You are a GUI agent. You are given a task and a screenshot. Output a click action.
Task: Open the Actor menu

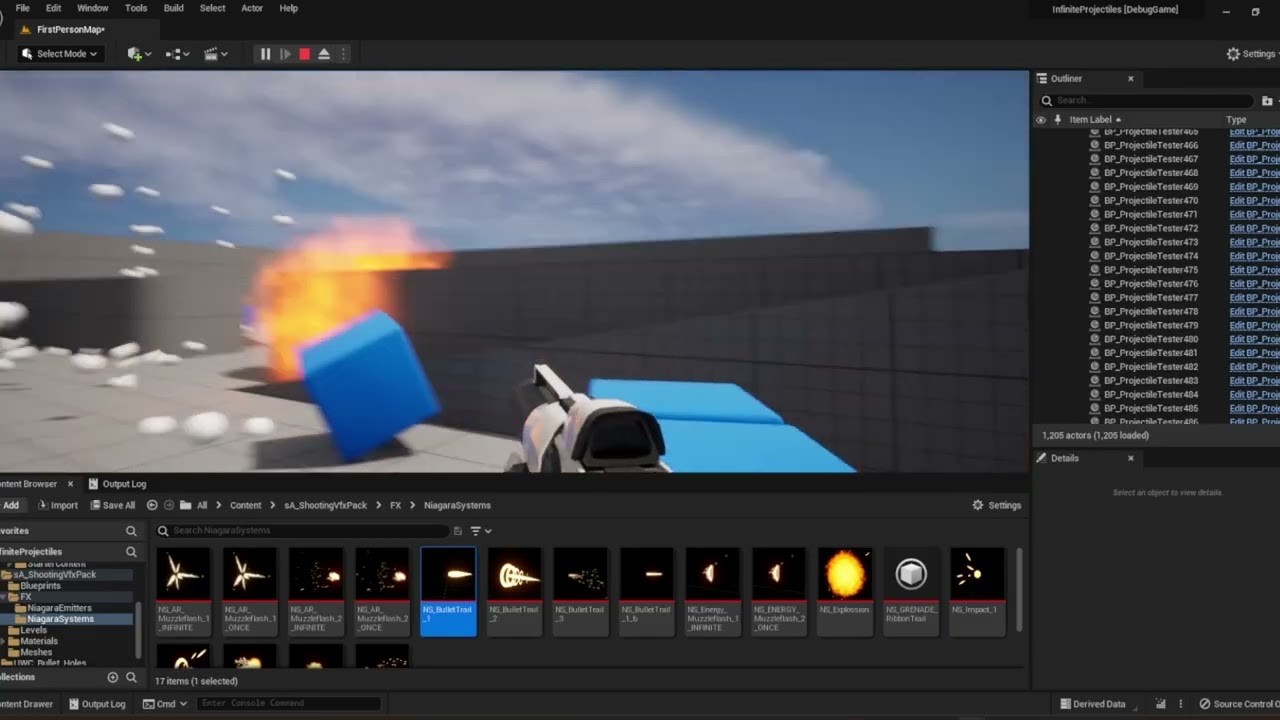coord(252,8)
